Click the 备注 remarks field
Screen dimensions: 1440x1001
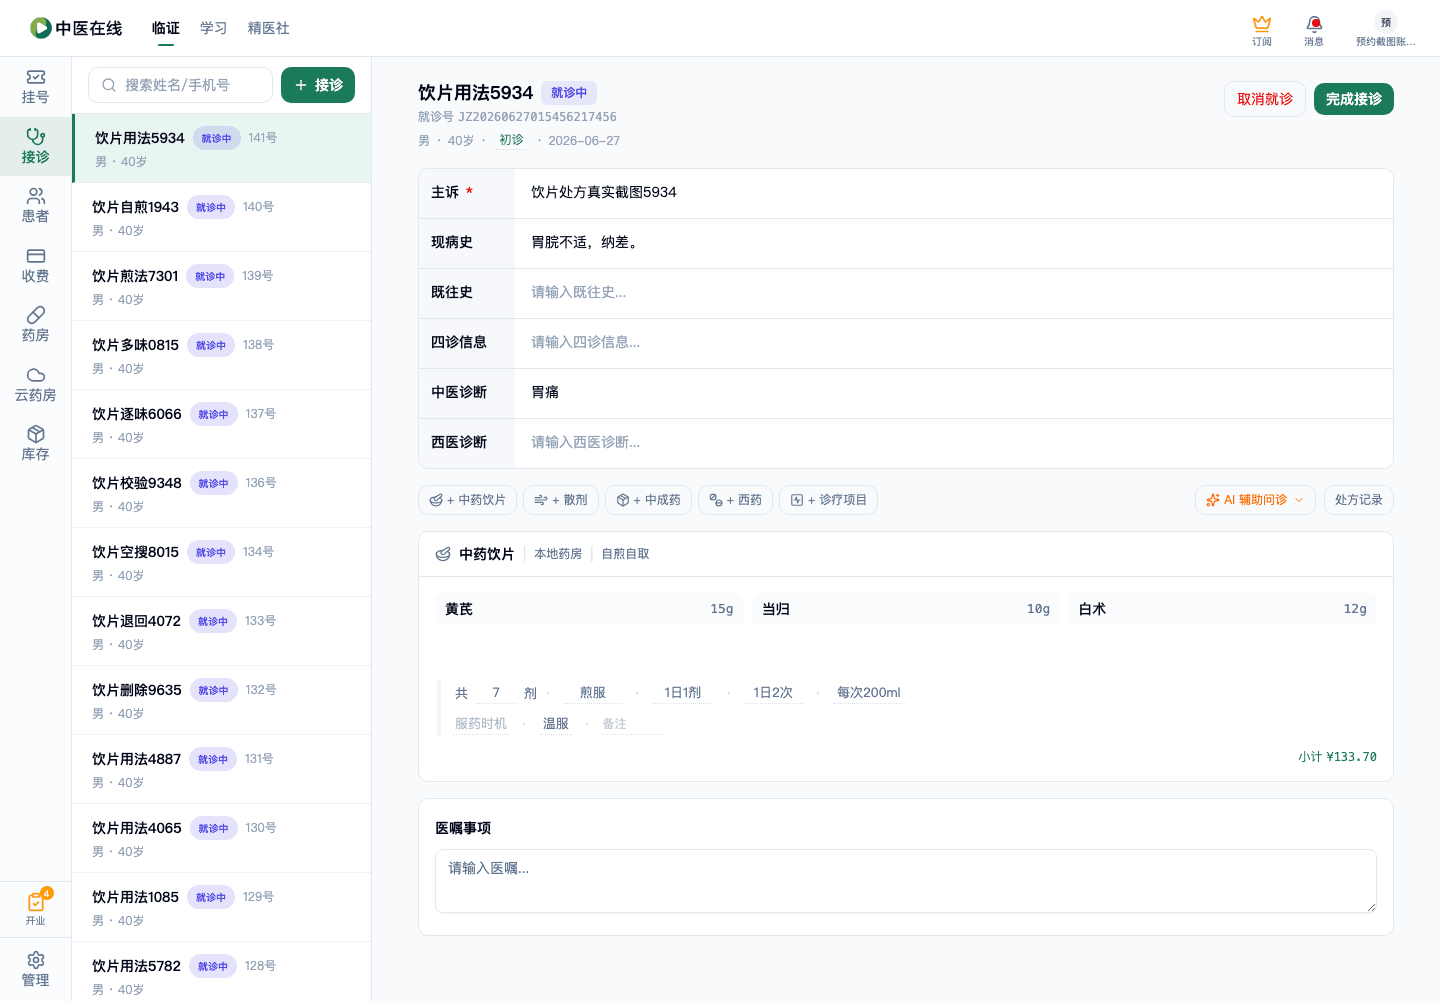coord(632,724)
